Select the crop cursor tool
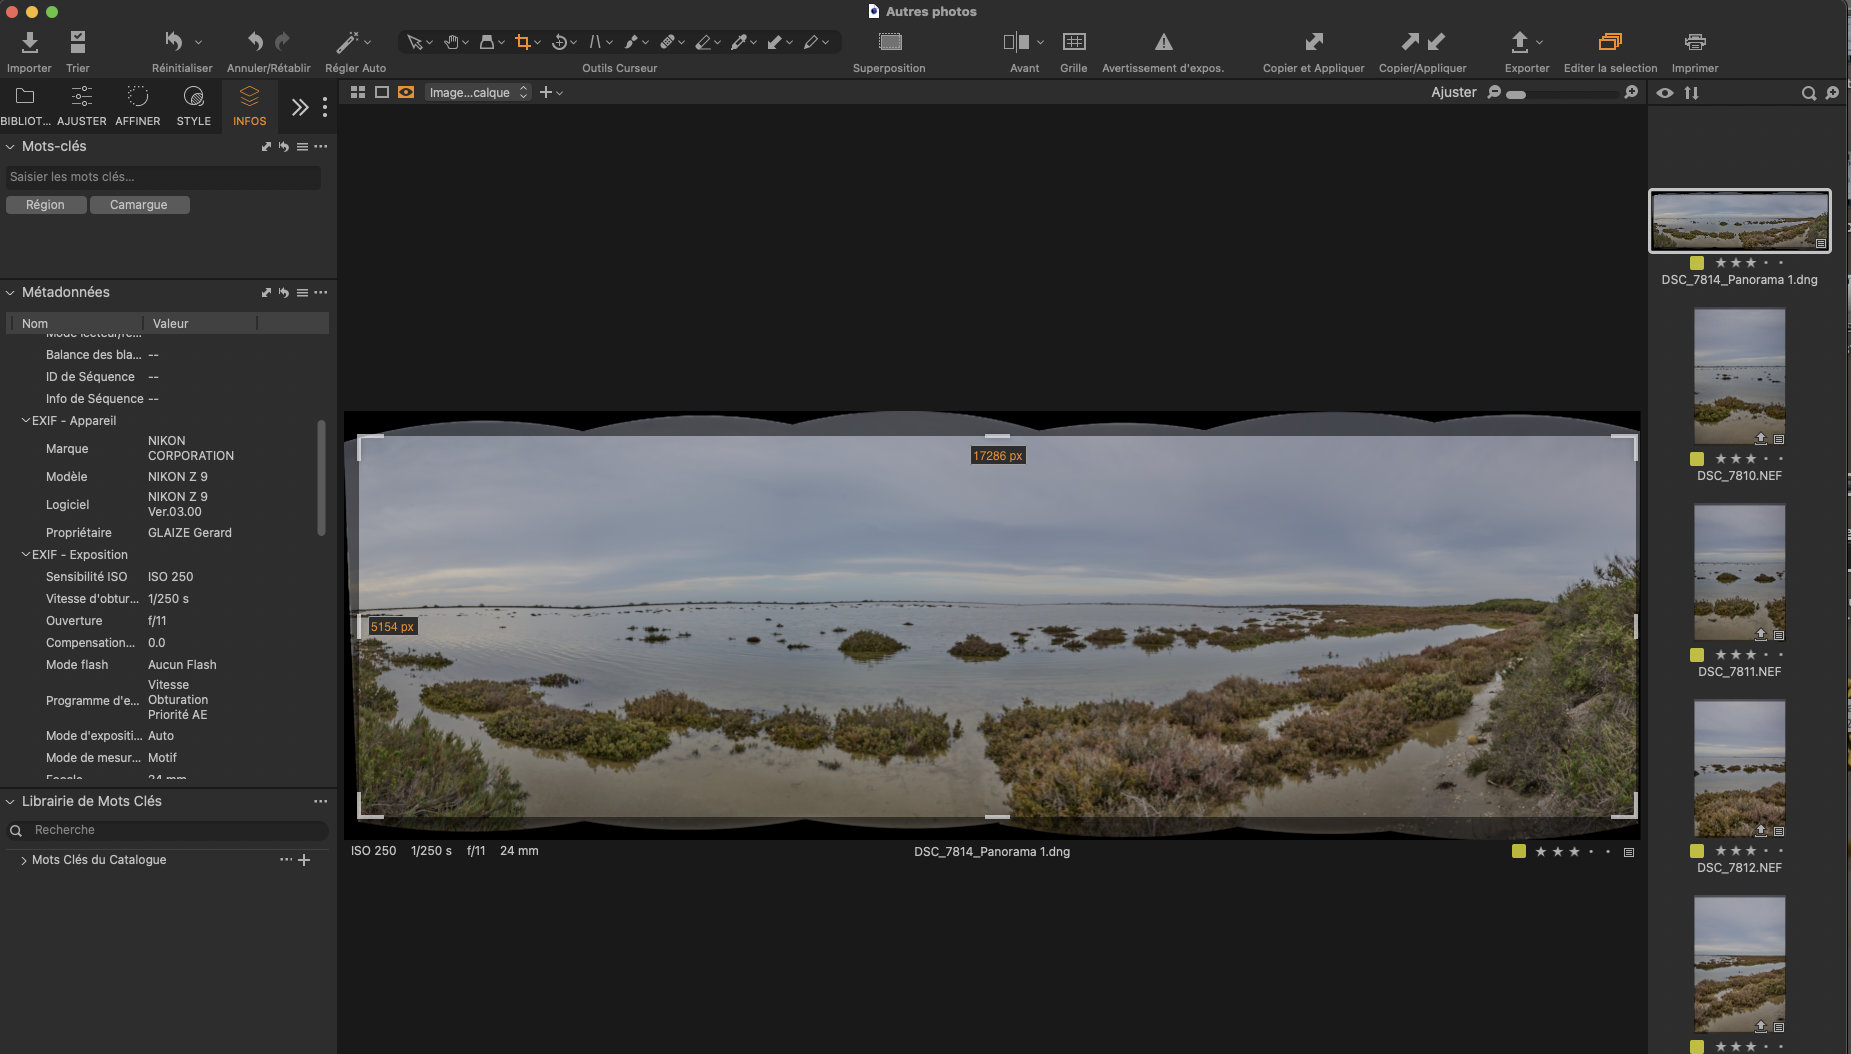 (522, 42)
